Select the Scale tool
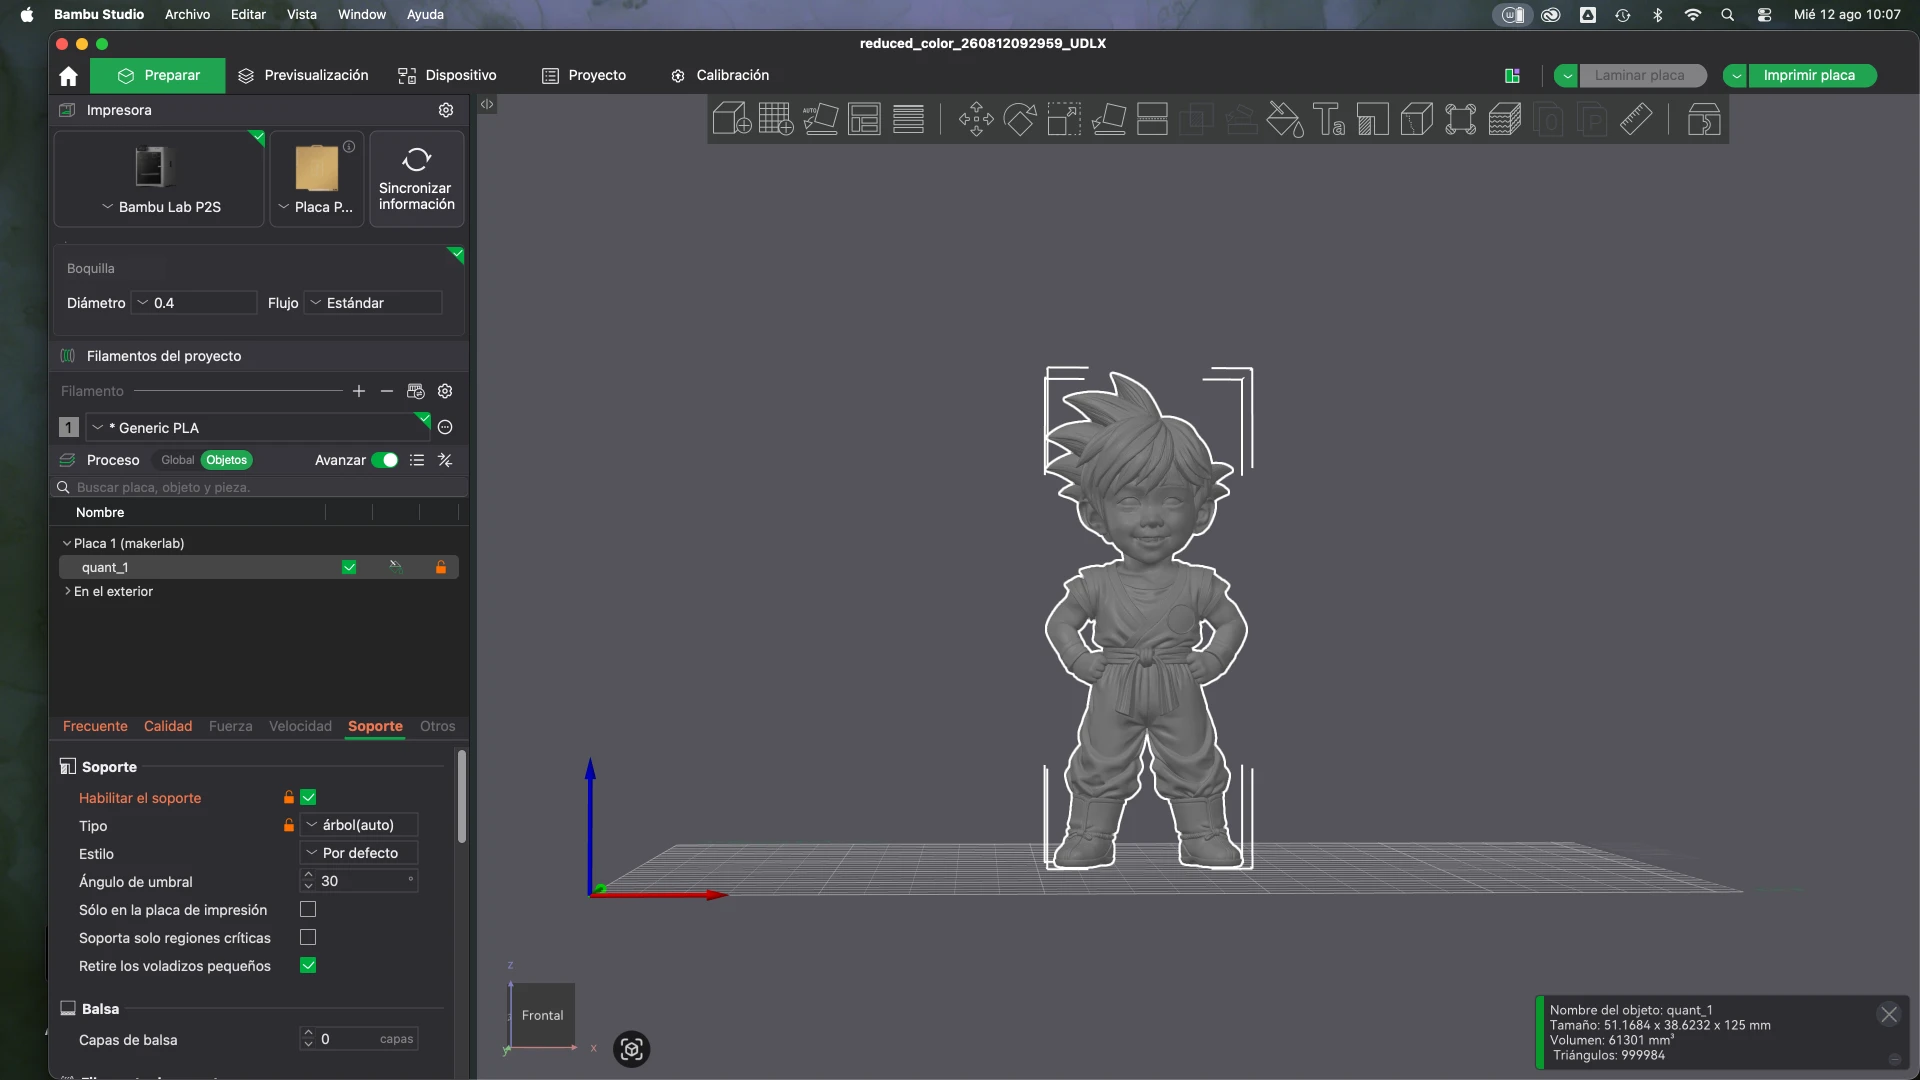Viewport: 1920px width, 1080px height. 1064,119
